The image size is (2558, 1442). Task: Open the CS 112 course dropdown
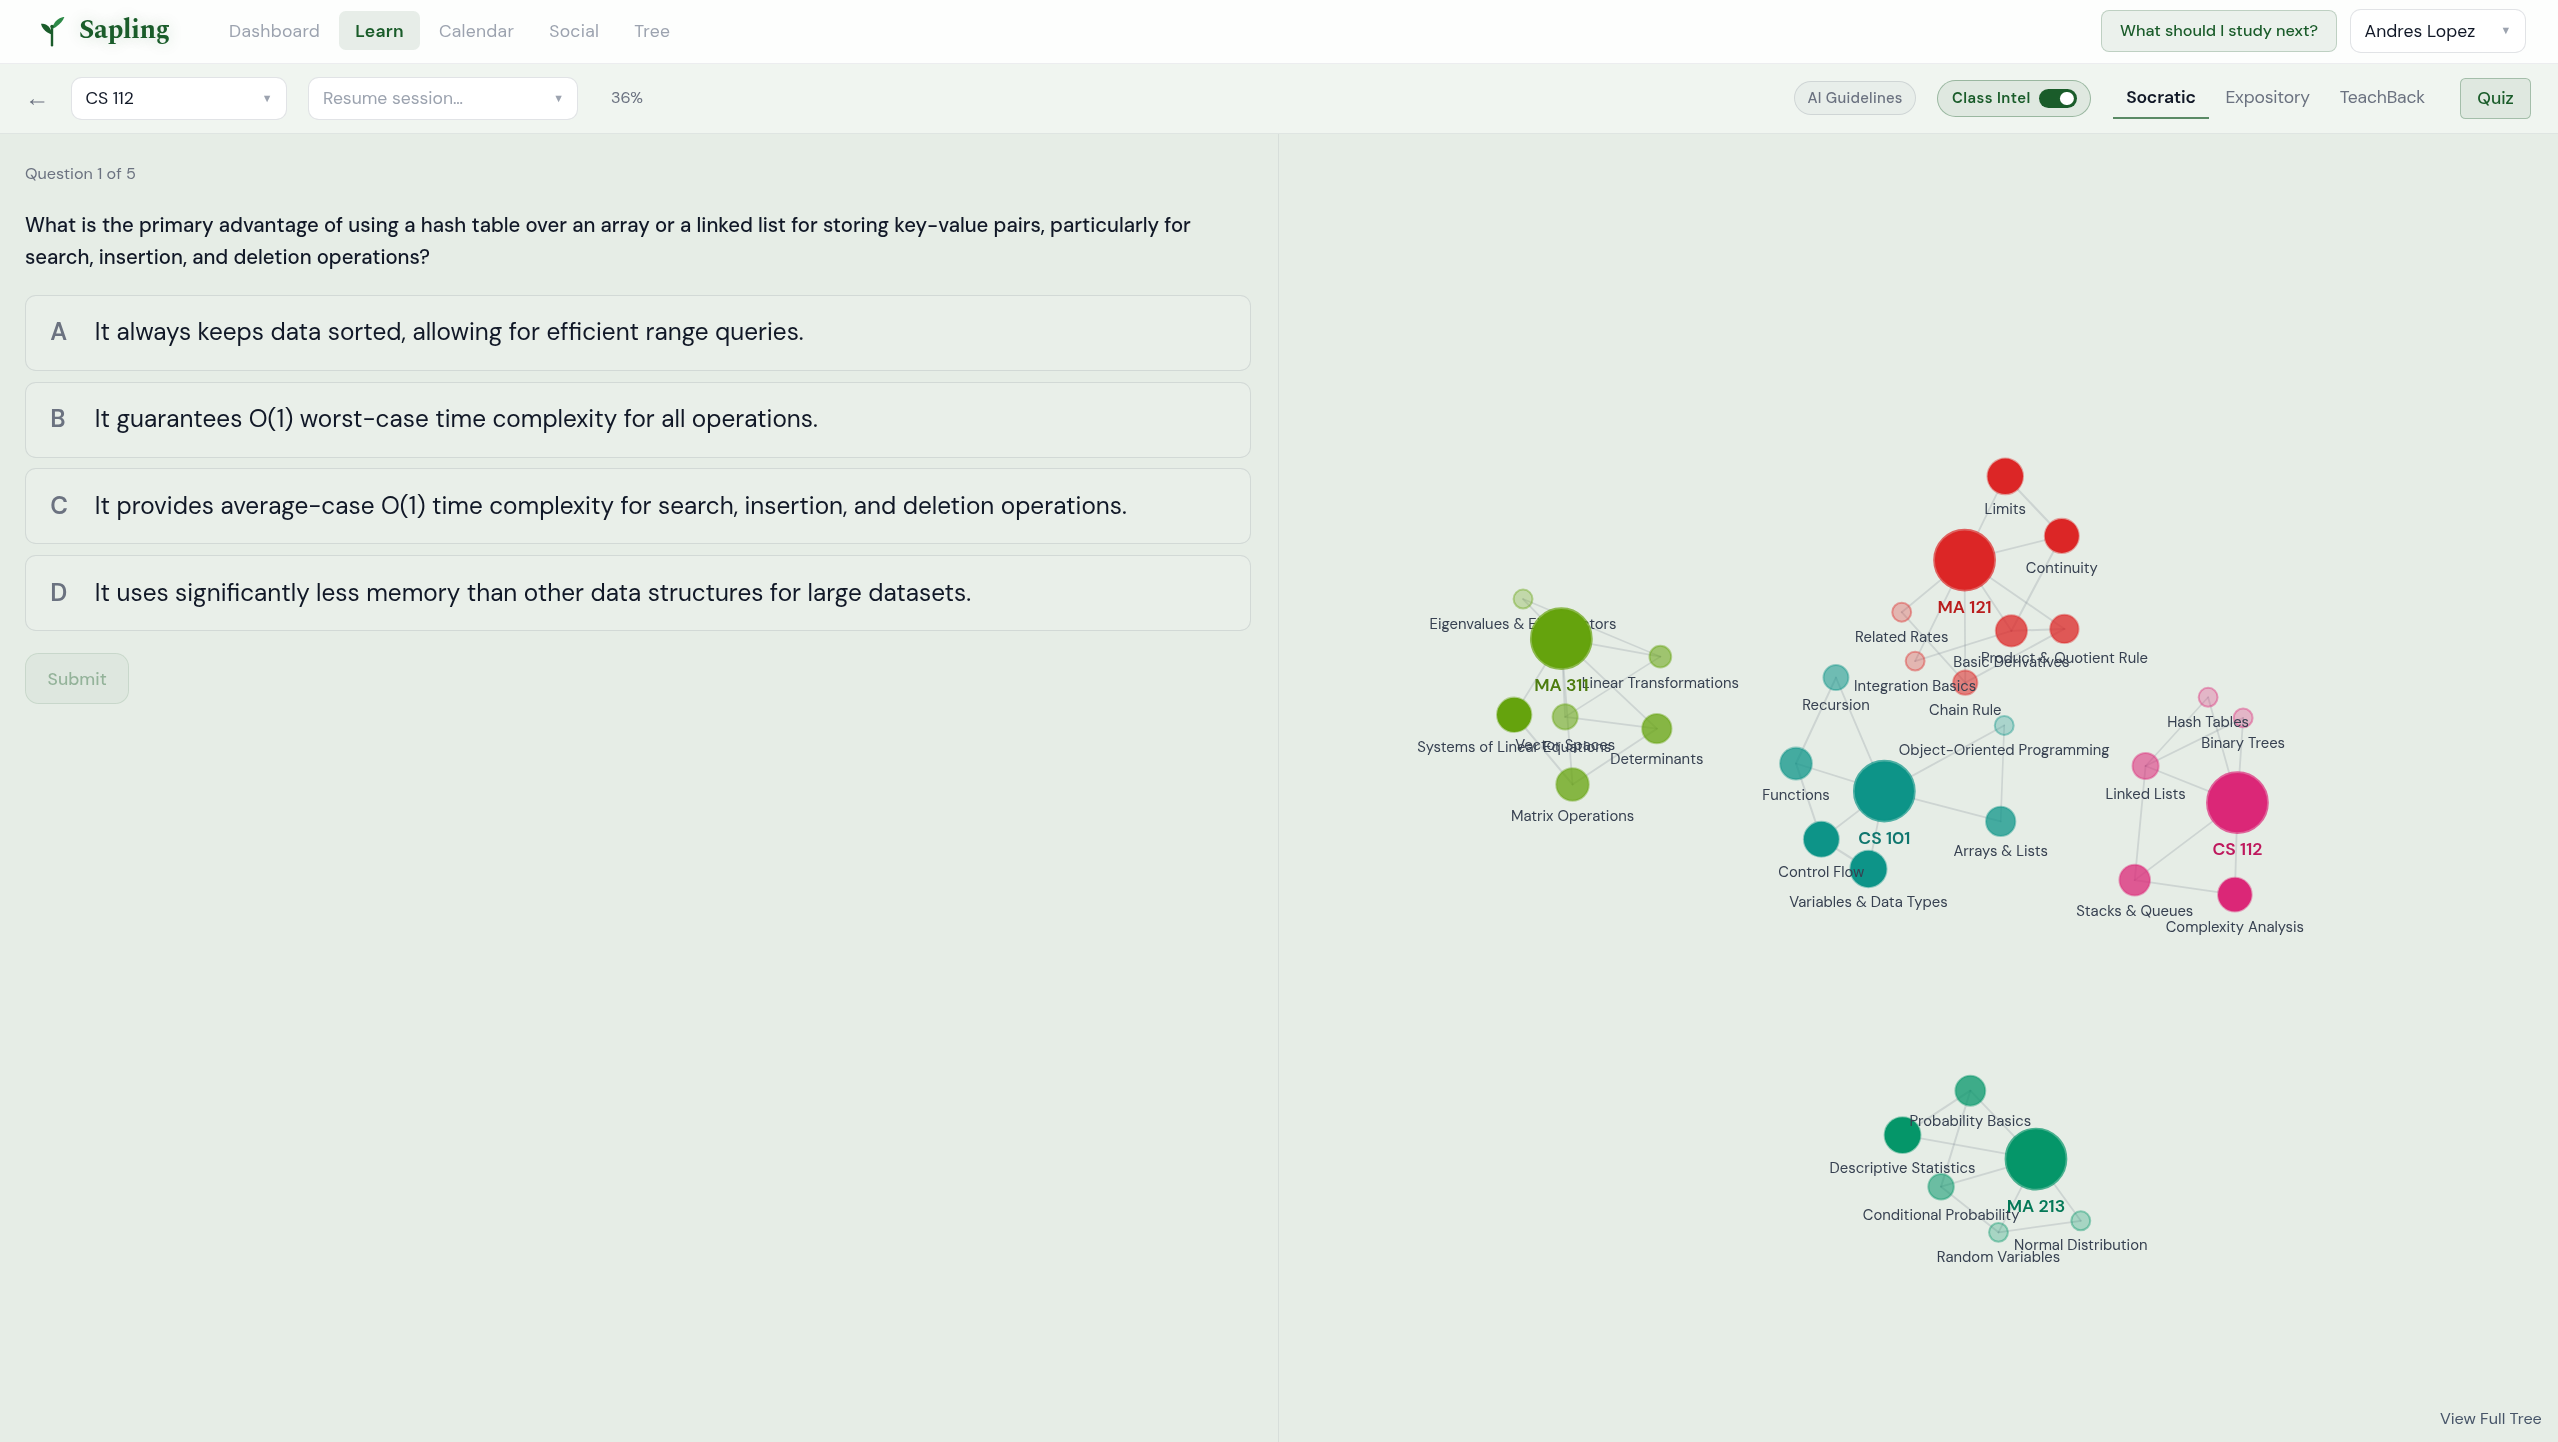178,98
